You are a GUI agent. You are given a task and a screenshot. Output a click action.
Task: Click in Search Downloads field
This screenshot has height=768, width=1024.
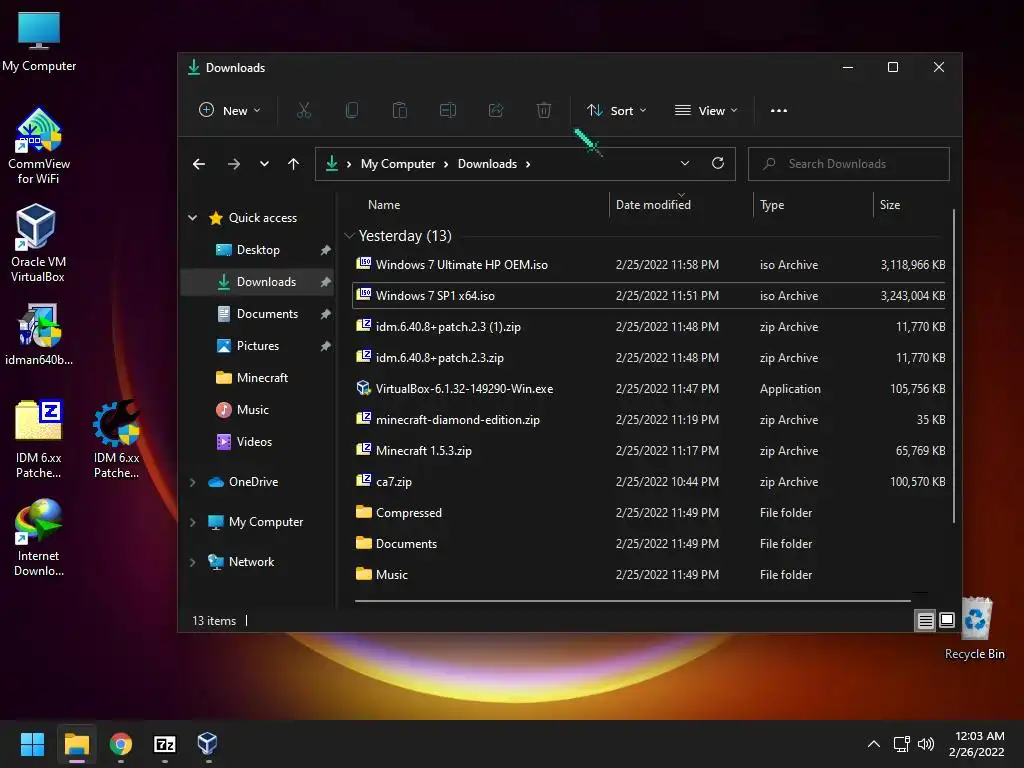[848, 164]
